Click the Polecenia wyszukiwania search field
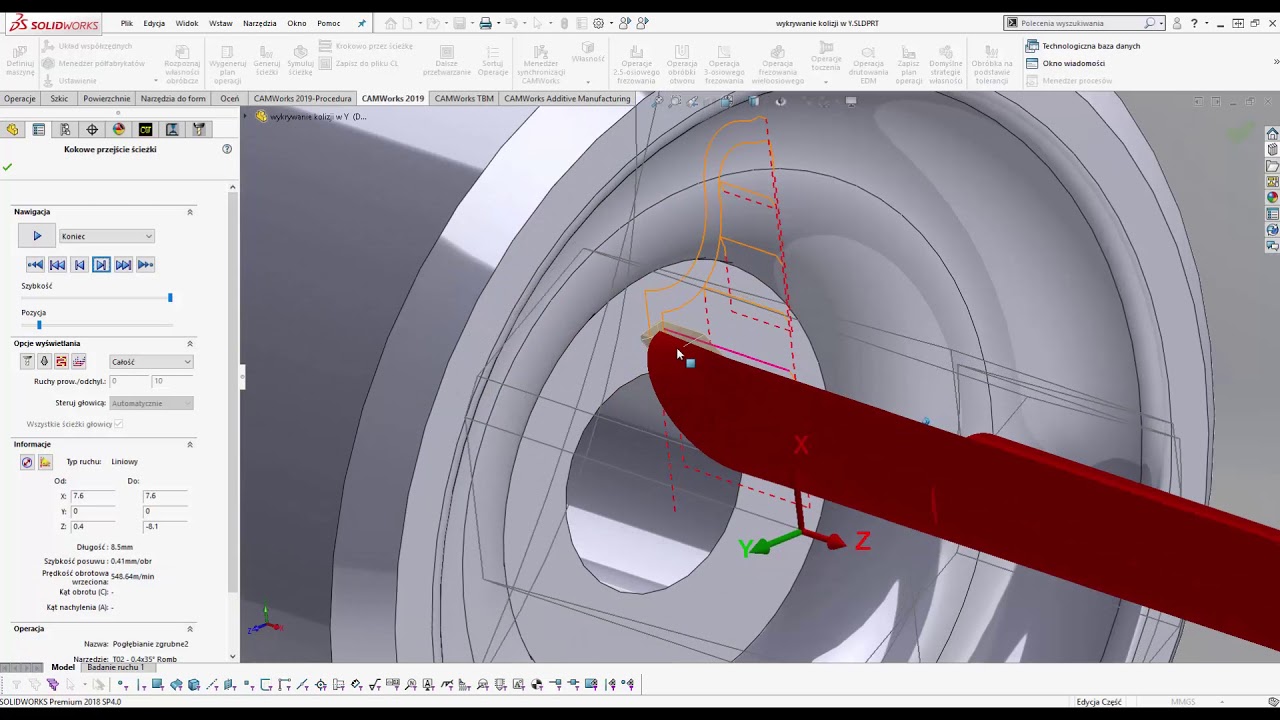Viewport: 1280px width, 720px height. pos(1084,23)
